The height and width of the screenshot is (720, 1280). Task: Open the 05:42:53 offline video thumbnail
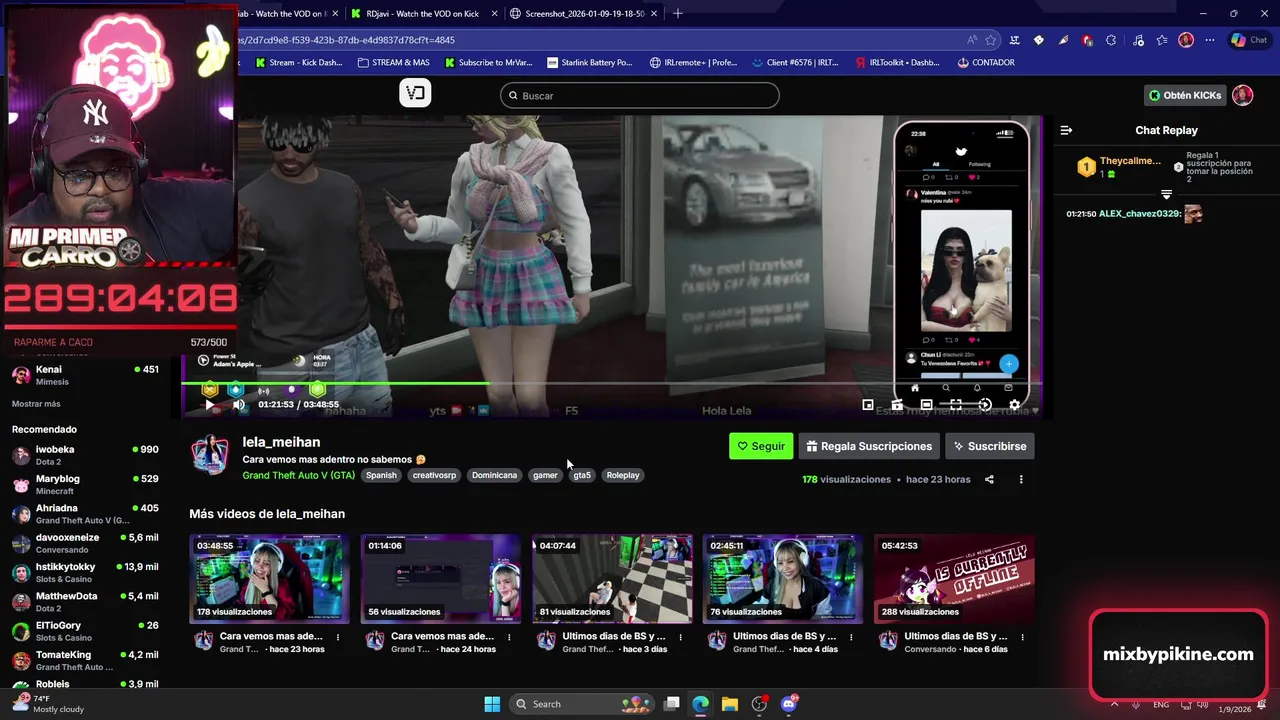pos(954,579)
